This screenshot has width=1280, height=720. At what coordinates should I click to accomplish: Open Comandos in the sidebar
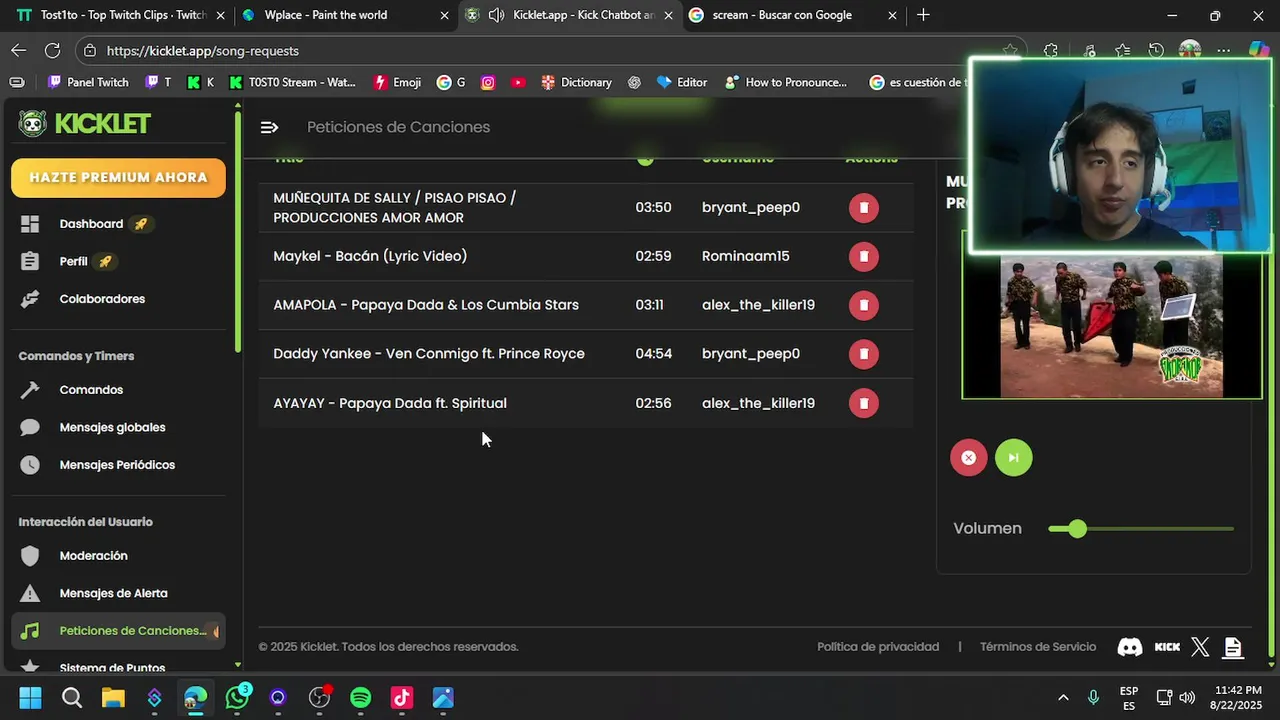click(x=91, y=390)
